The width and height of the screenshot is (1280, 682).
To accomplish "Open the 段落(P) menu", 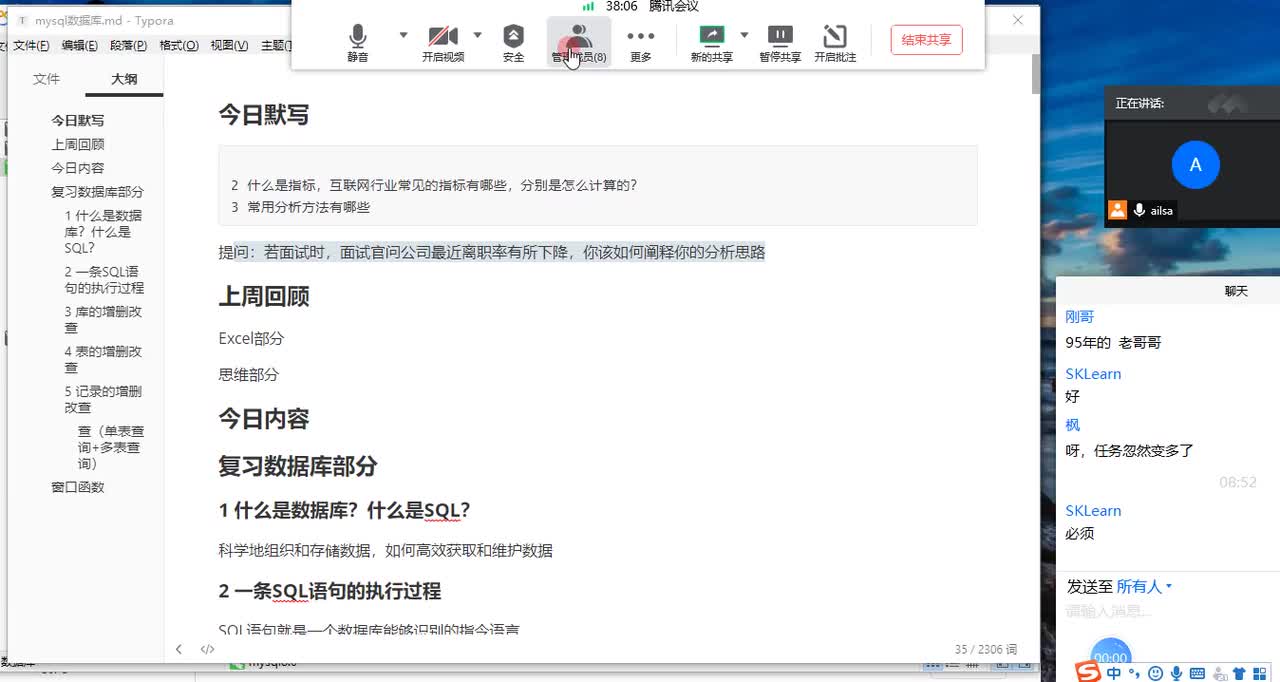I will pyautogui.click(x=128, y=45).
